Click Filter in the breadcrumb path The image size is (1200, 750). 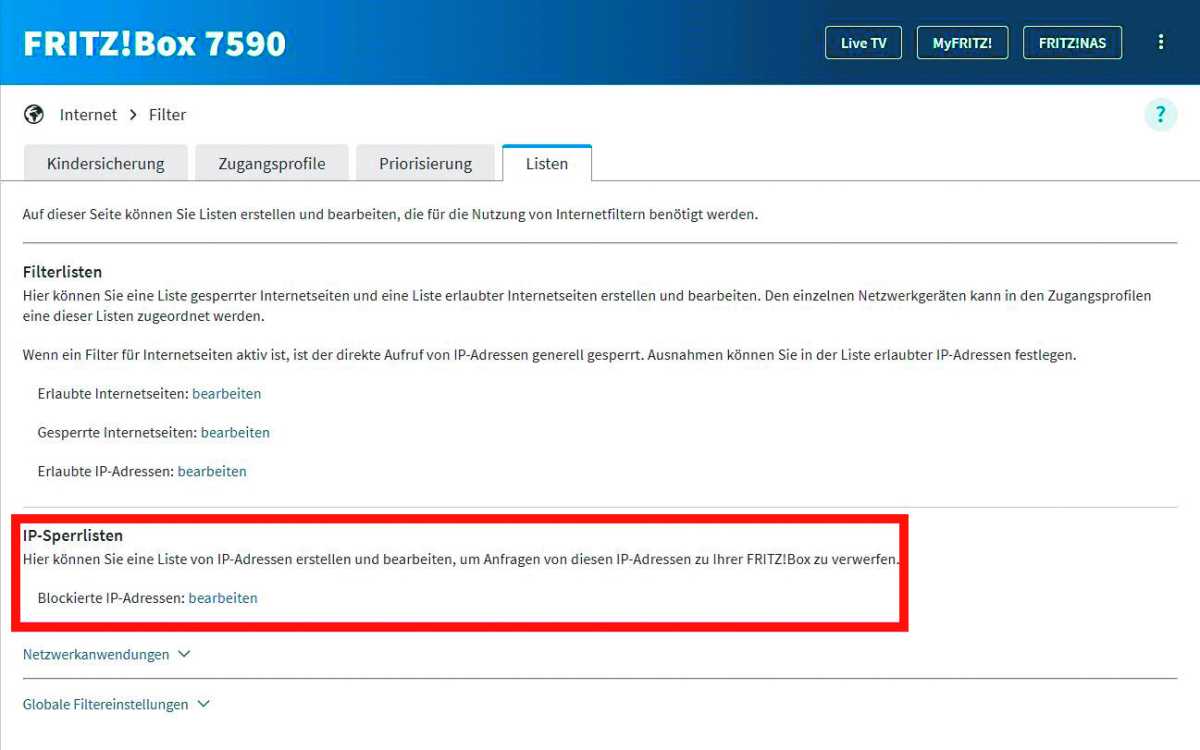pyautogui.click(x=167, y=115)
